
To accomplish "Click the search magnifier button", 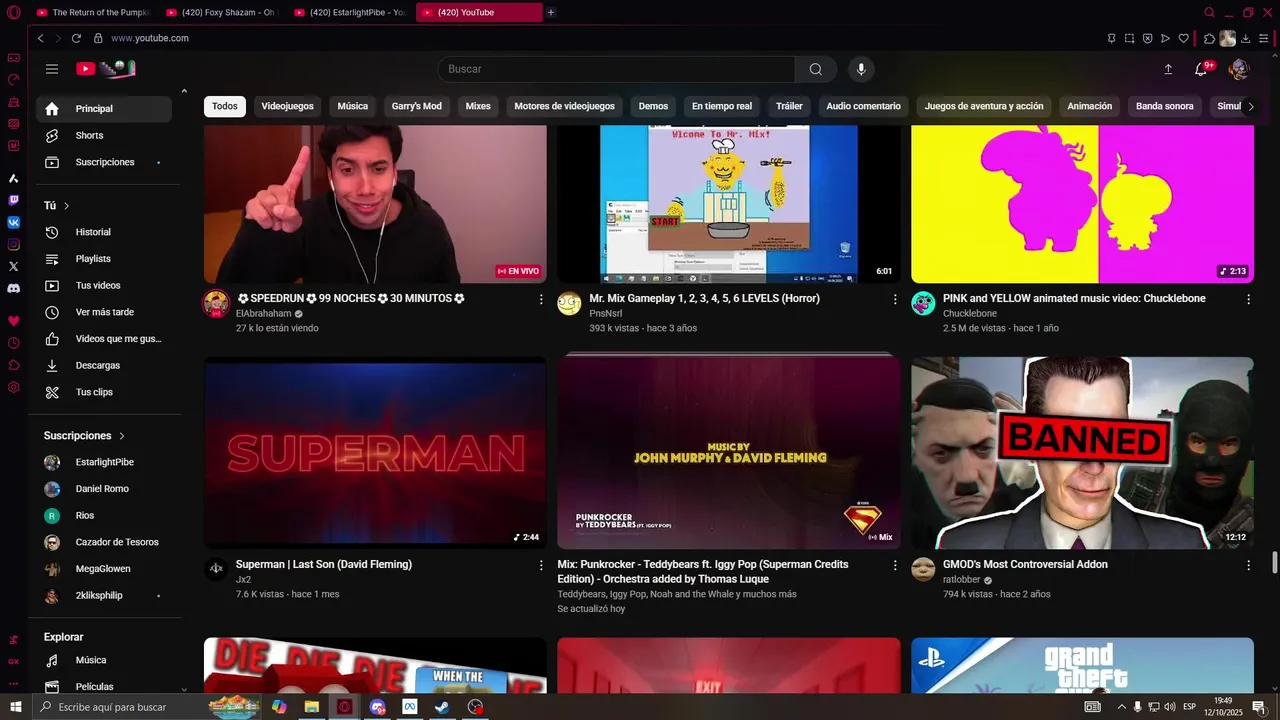I will tap(816, 69).
